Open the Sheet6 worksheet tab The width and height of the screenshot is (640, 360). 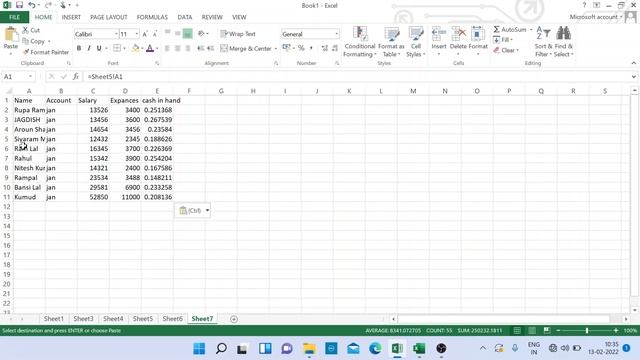(x=172, y=318)
